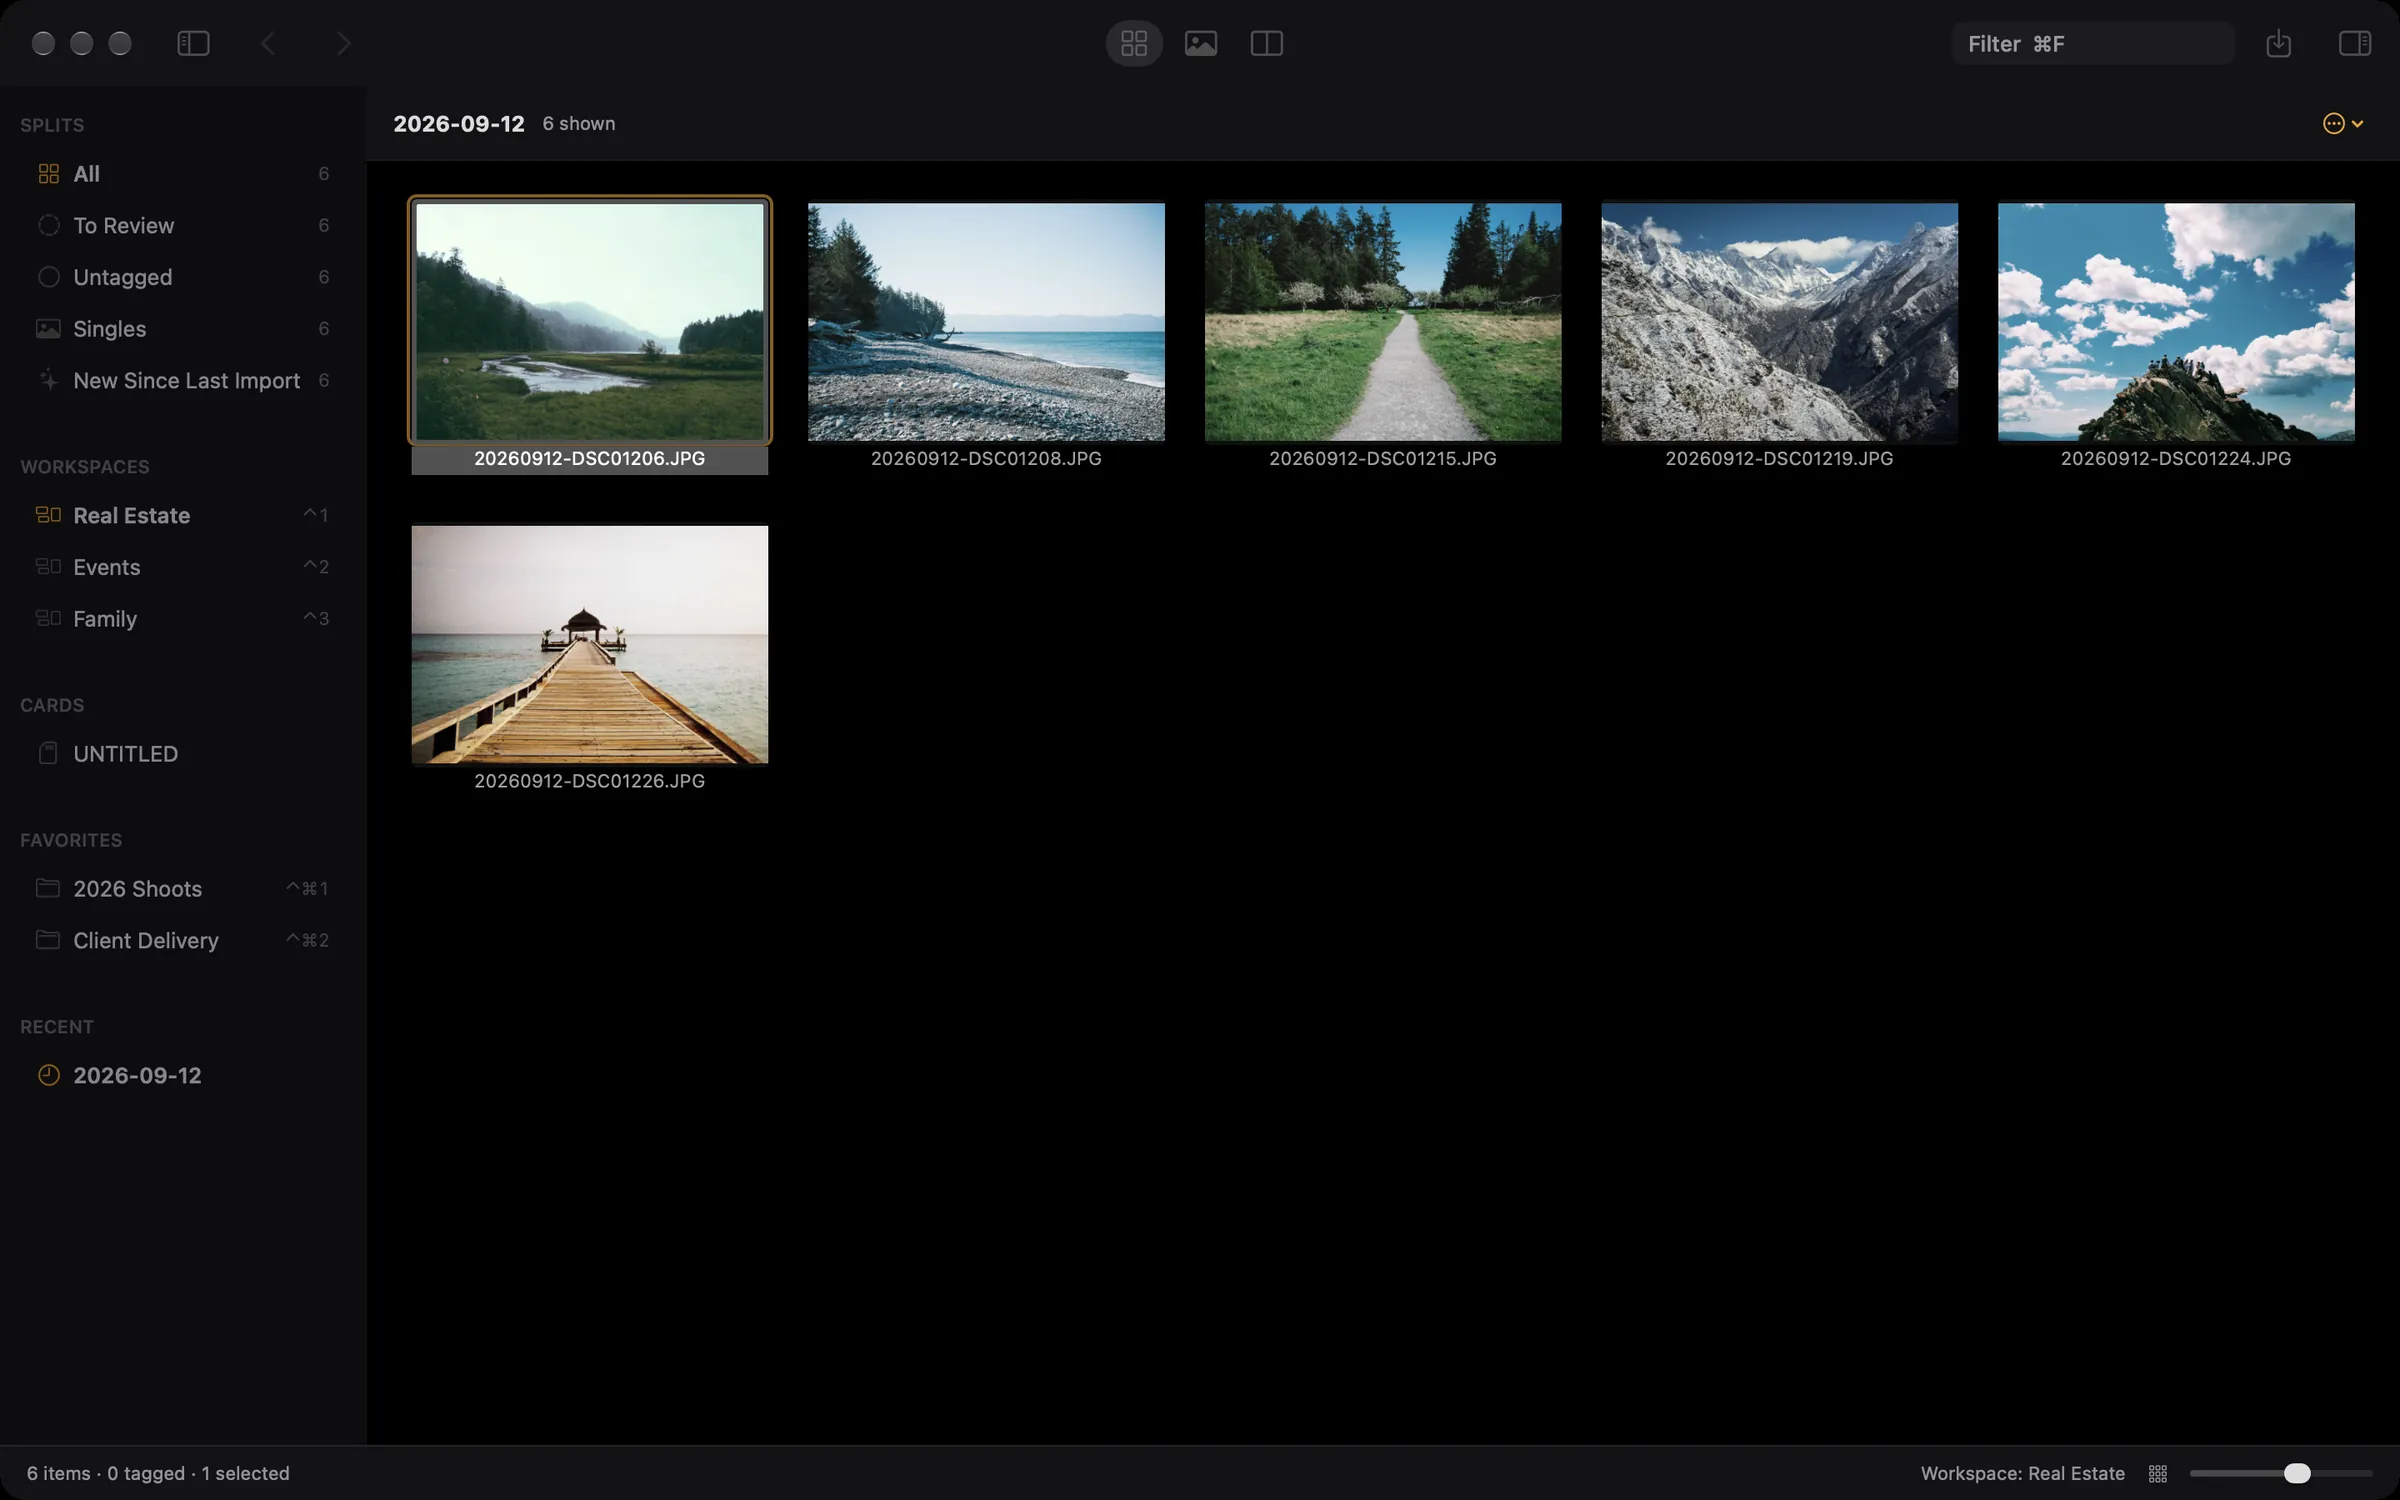Image resolution: width=2400 pixels, height=1500 pixels.
Task: Select the UNTITLED card
Action: [182, 753]
